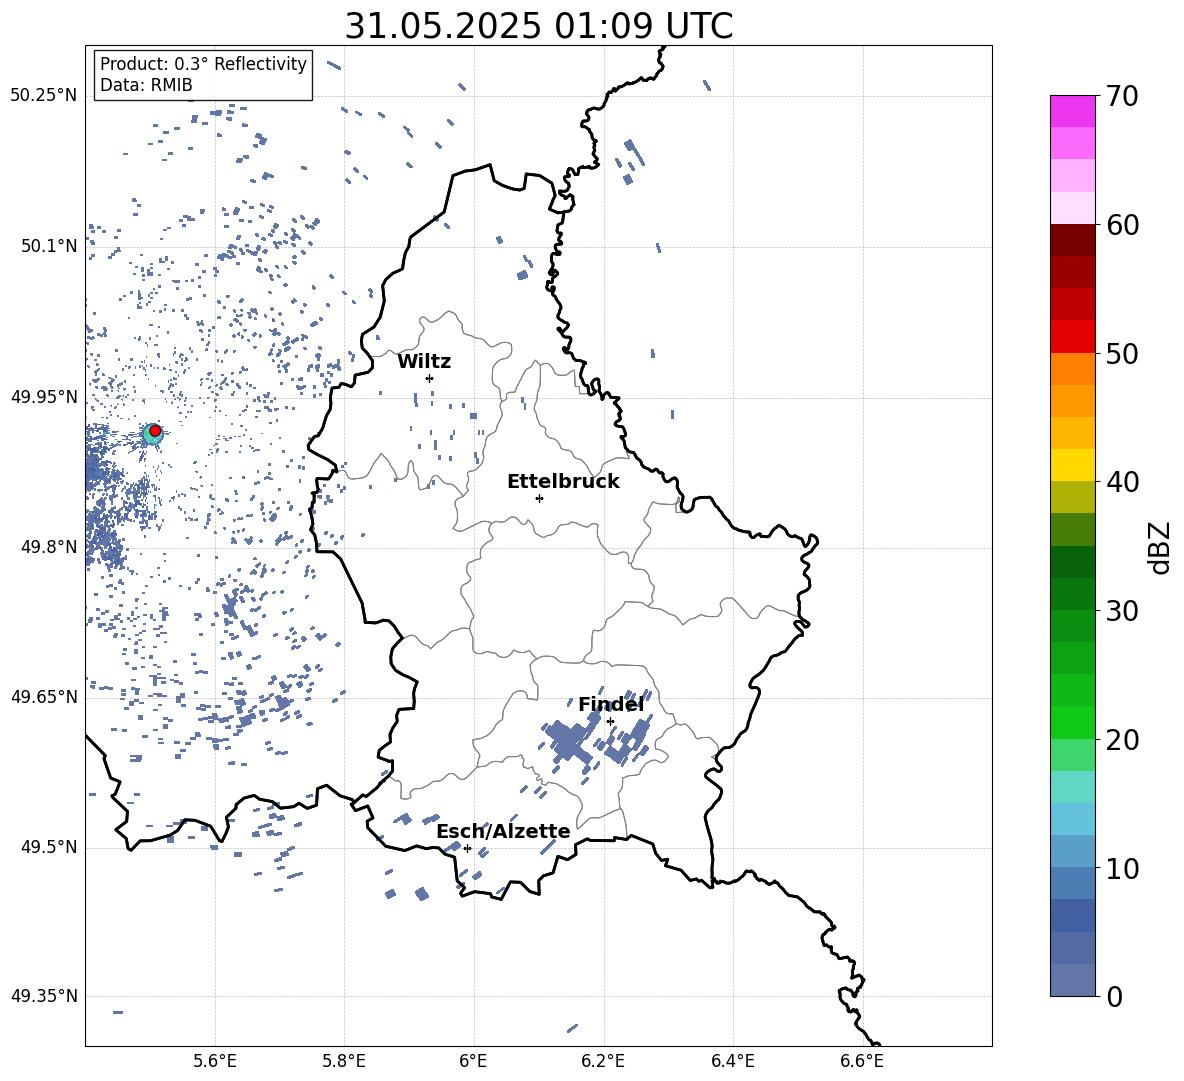The image size is (1184, 1081).
Task: Click the cross marker below Esch/Alzette
Action: (x=467, y=848)
